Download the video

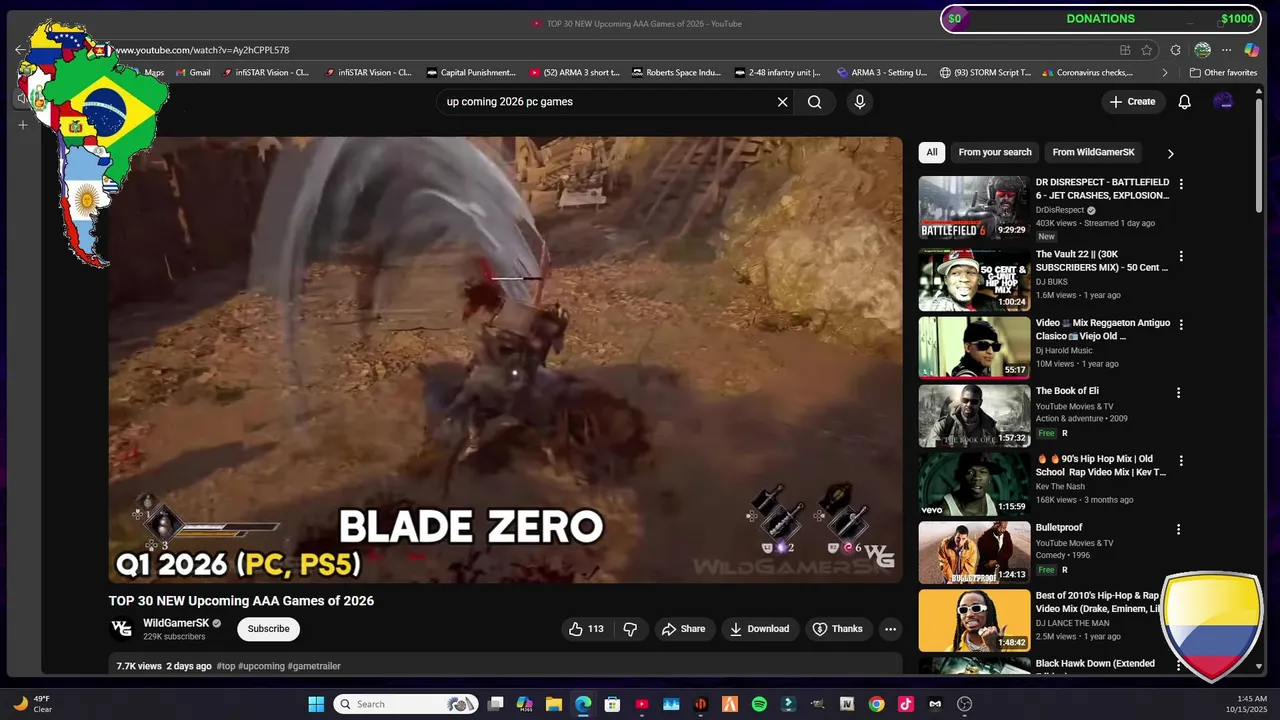pos(759,629)
